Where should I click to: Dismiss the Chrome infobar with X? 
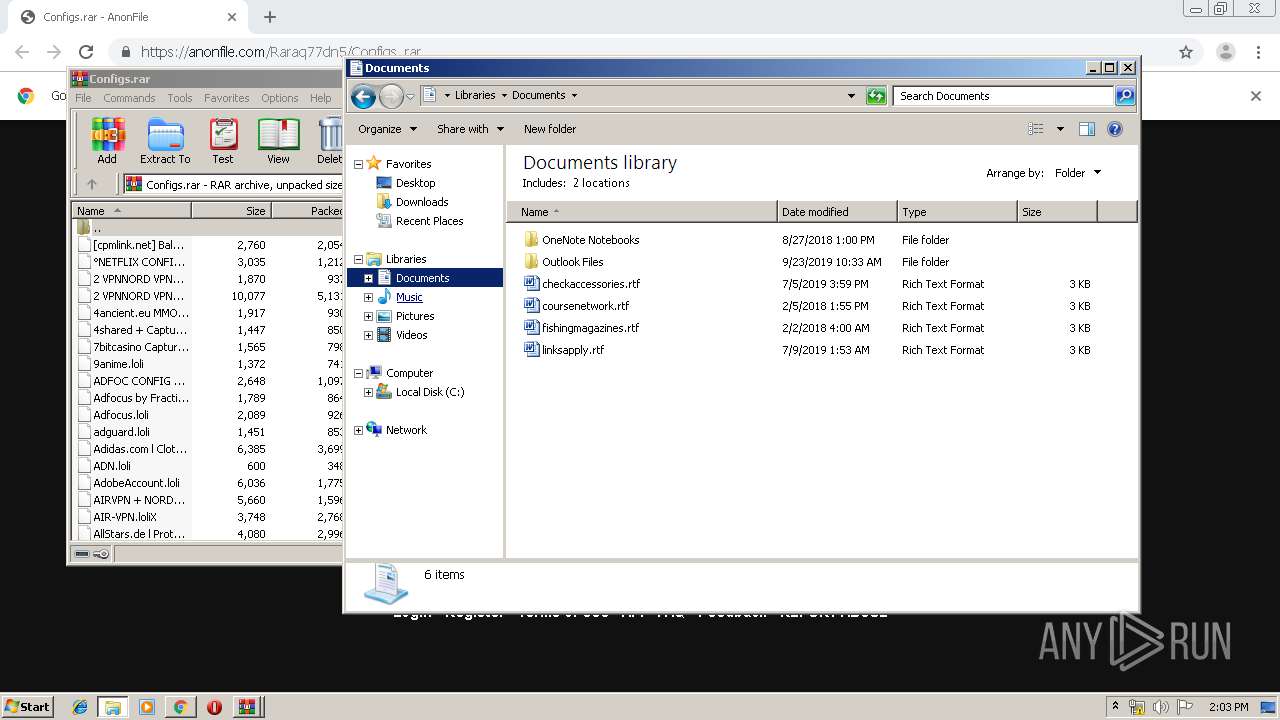pyautogui.click(x=1256, y=96)
